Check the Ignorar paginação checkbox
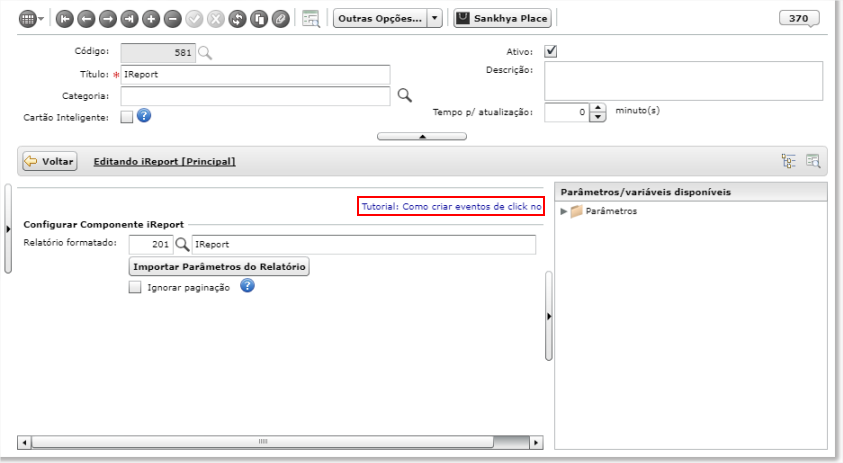Screen dimensions: 843x463 point(135,287)
